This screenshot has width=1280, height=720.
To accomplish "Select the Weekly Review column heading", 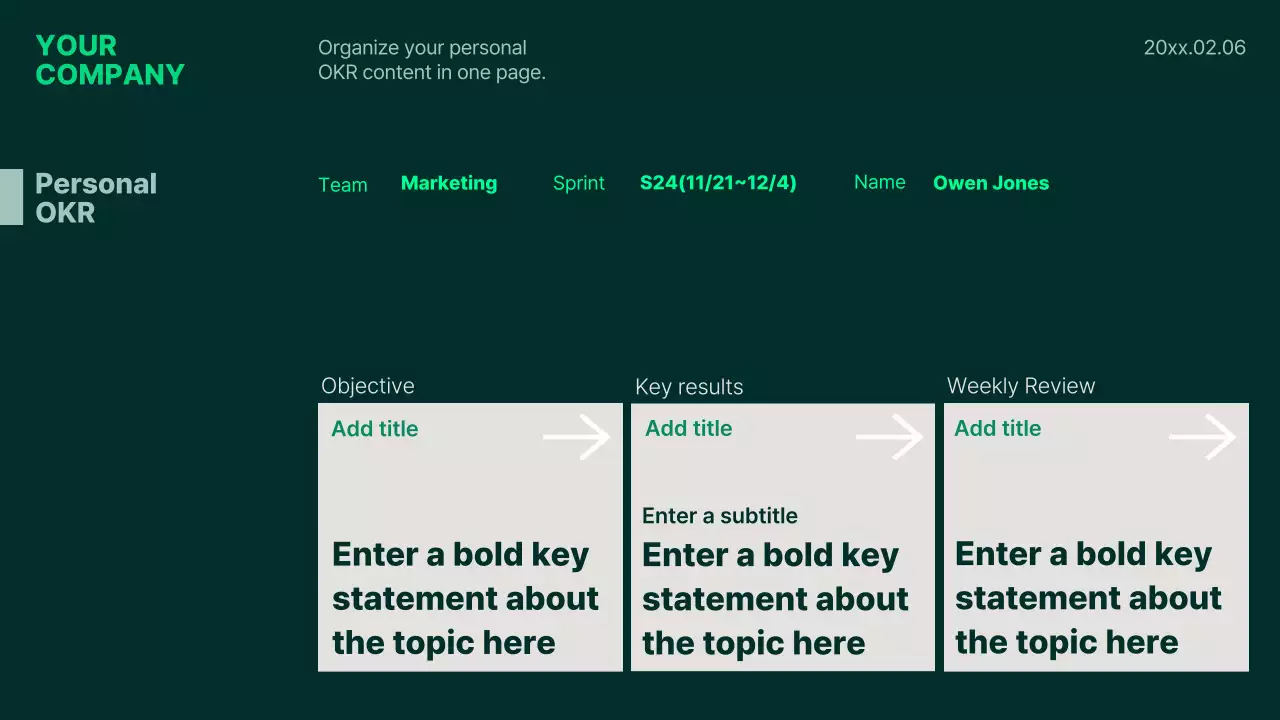I will [1020, 386].
